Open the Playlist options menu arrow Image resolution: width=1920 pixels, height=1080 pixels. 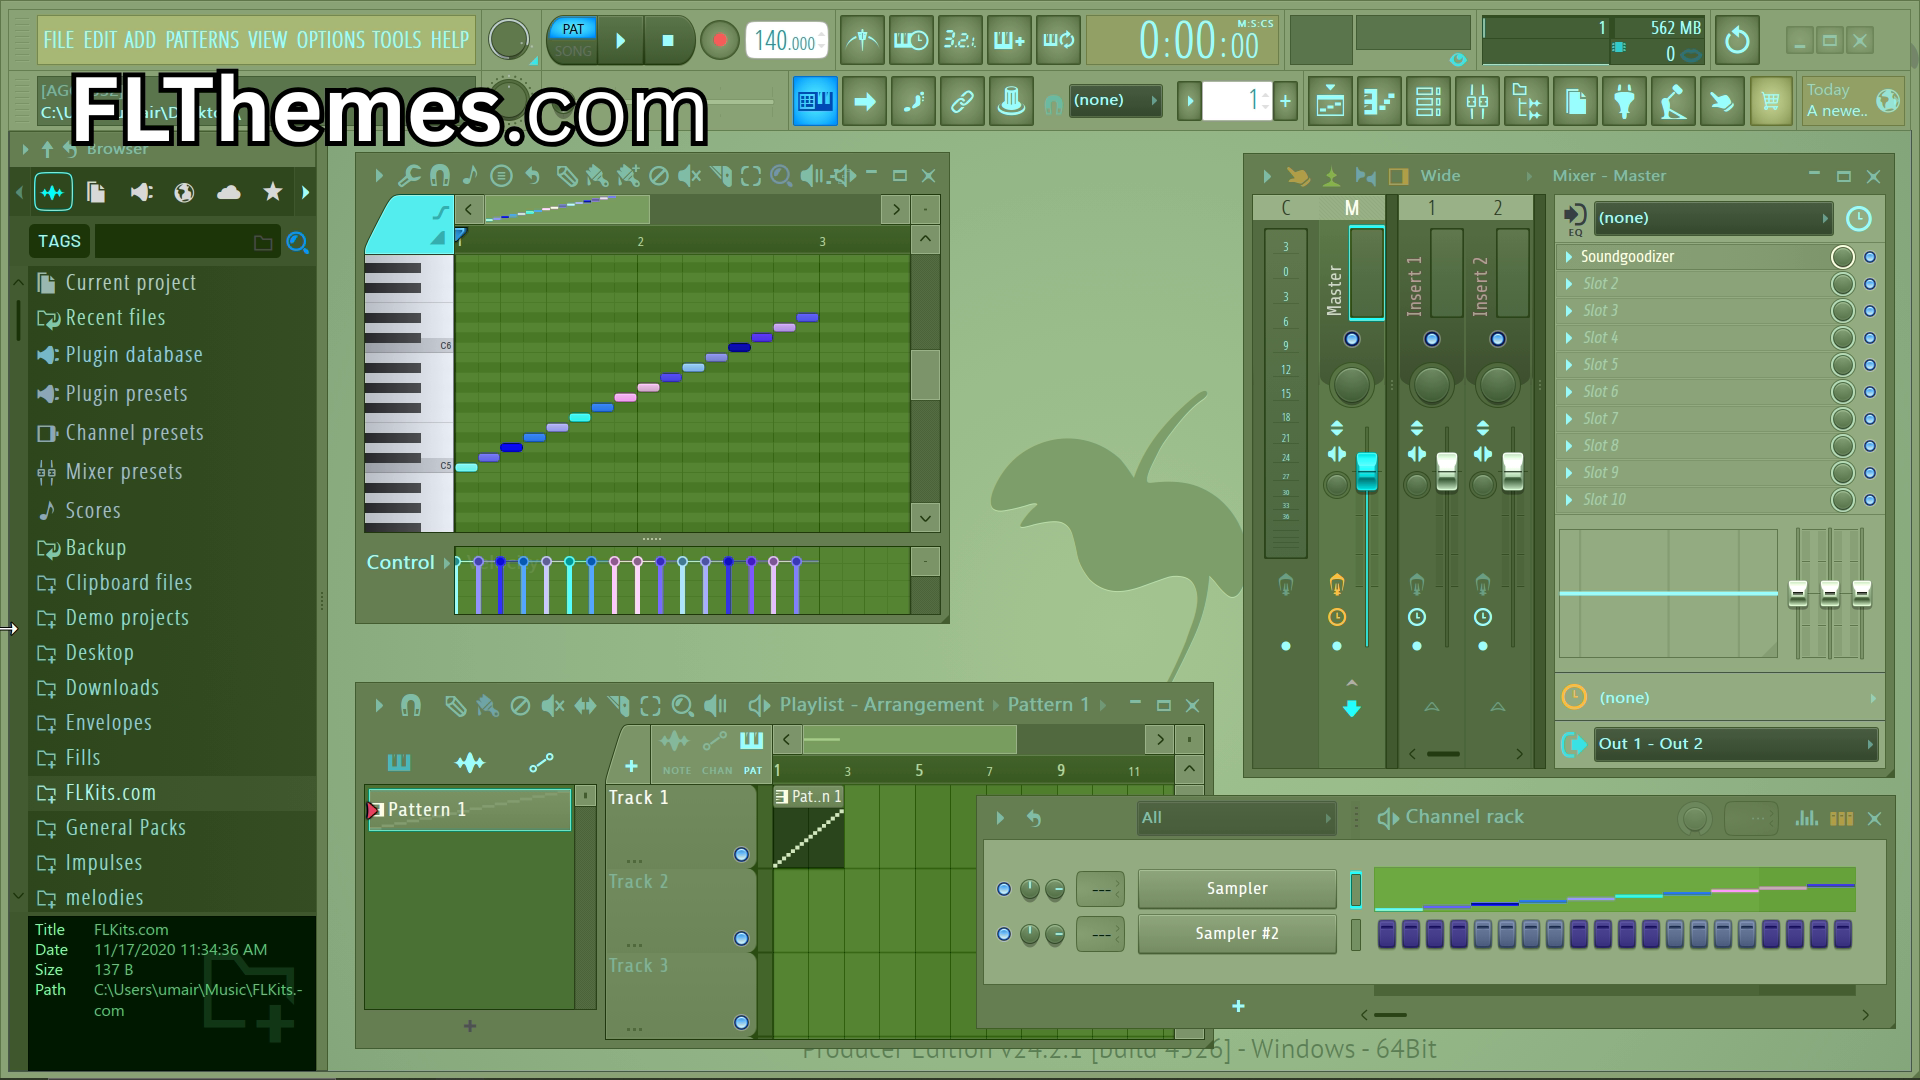[x=379, y=706]
